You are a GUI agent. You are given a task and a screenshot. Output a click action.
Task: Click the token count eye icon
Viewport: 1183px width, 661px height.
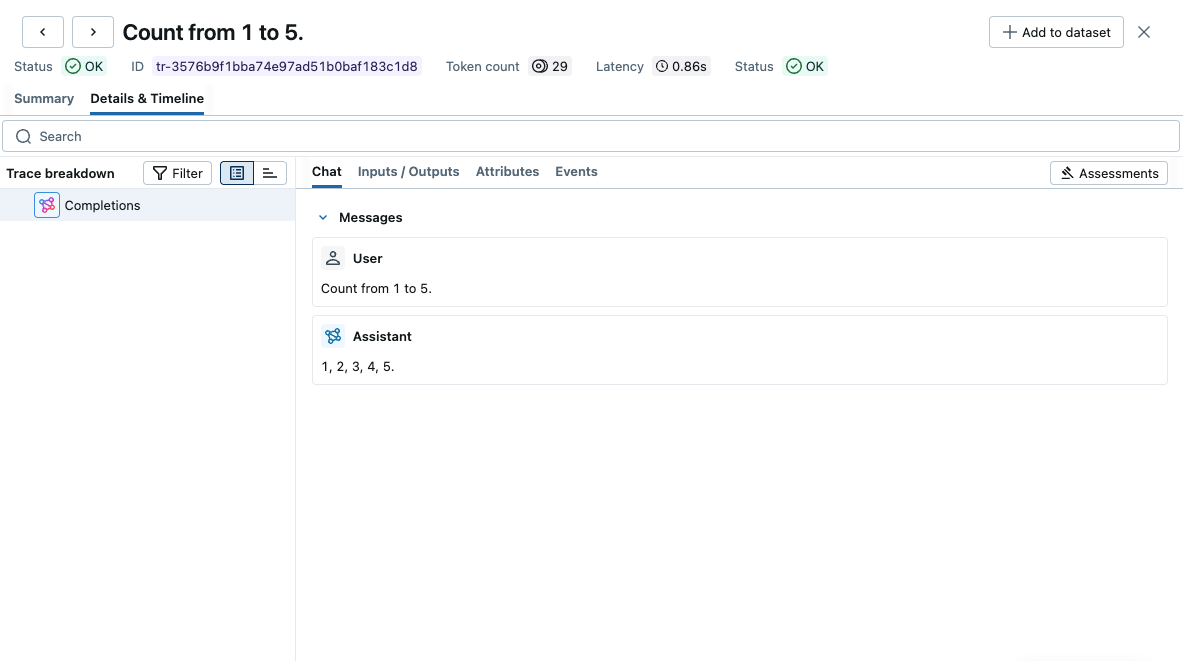pyautogui.click(x=540, y=66)
